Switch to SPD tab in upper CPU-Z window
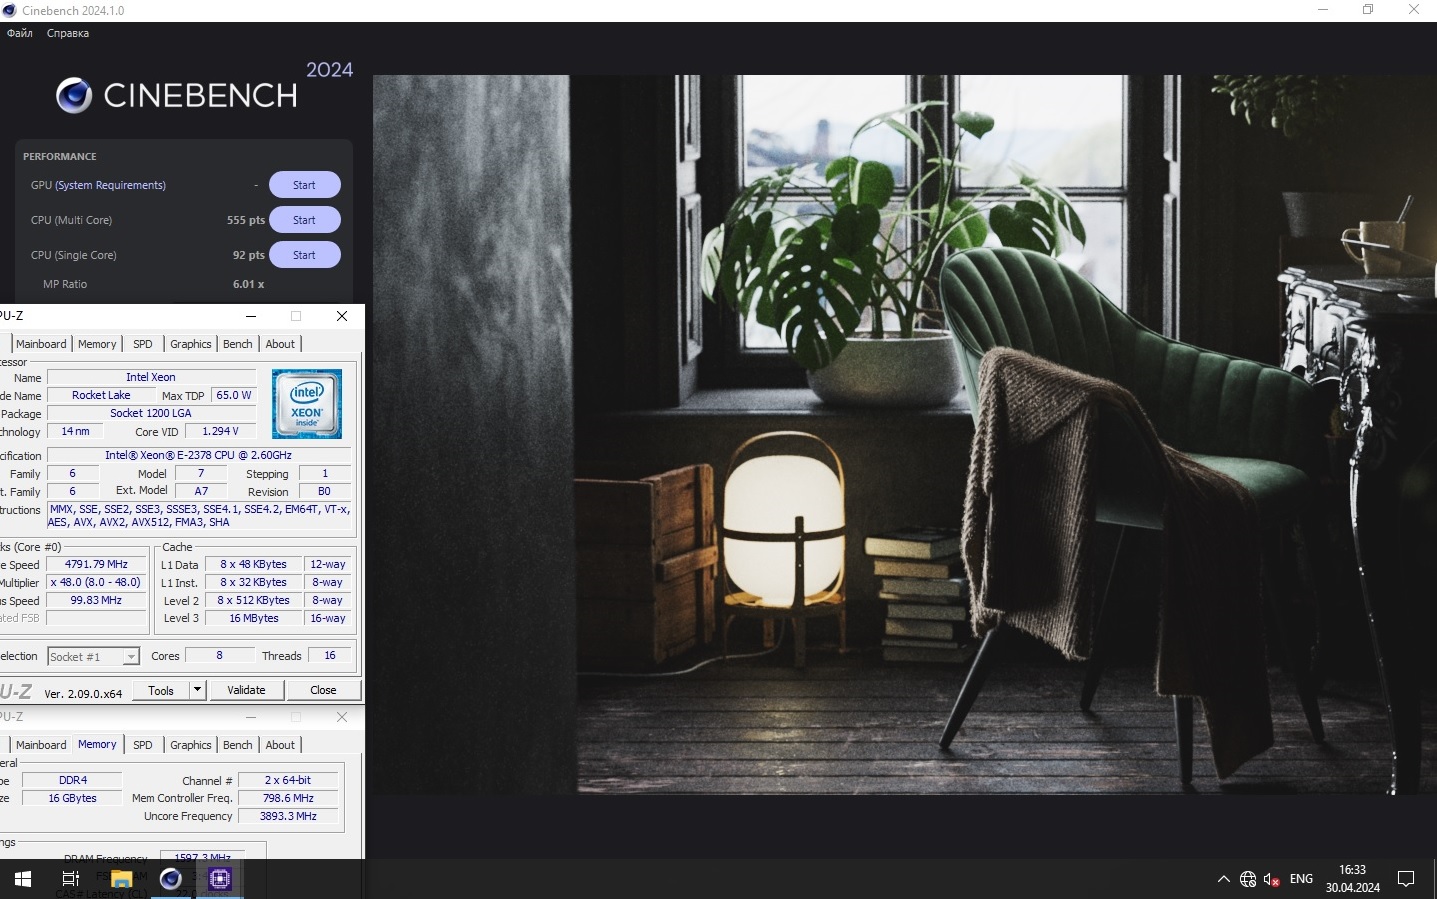 coord(143,344)
